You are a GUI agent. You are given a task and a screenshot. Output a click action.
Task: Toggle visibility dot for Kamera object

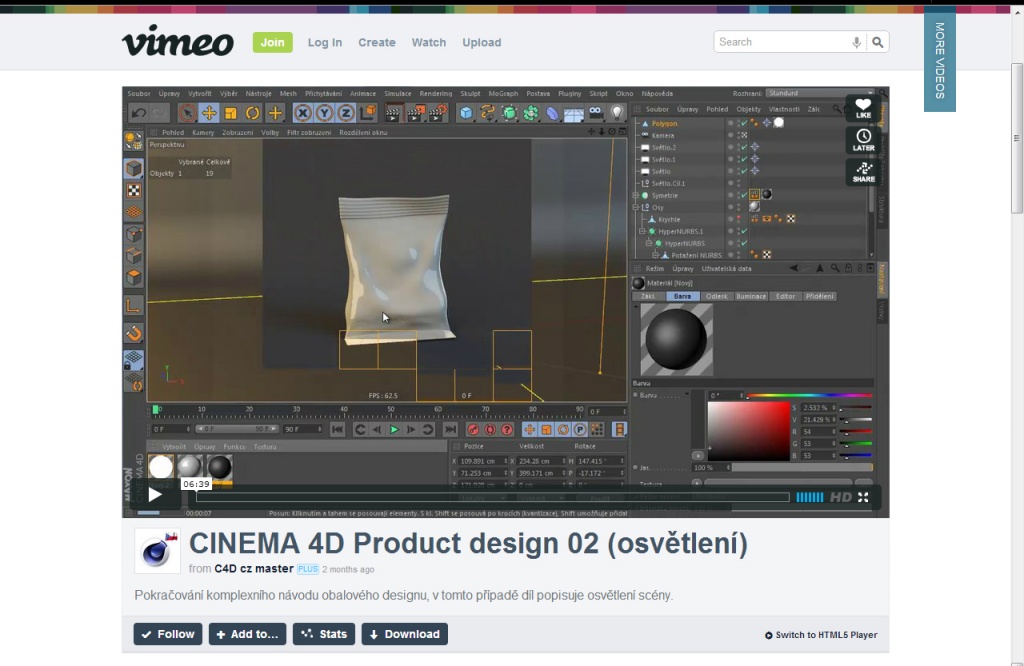pos(730,135)
